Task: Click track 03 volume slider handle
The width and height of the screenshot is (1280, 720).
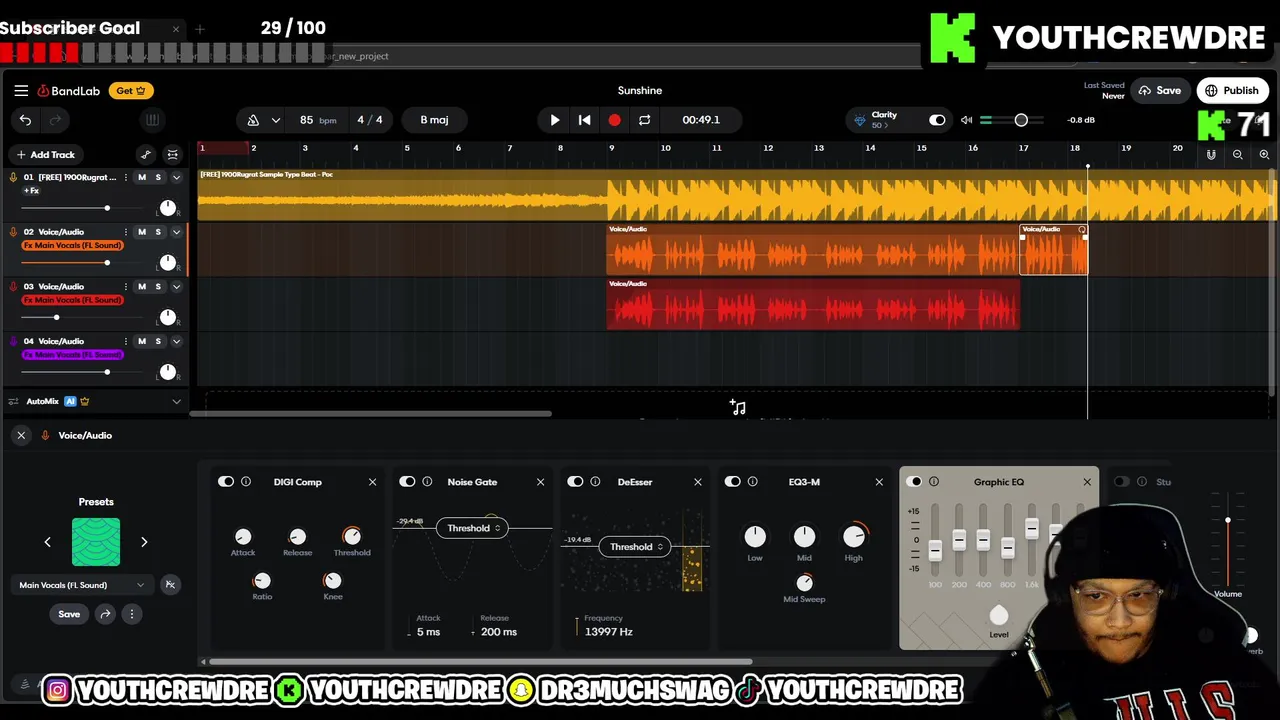Action: [x=56, y=317]
